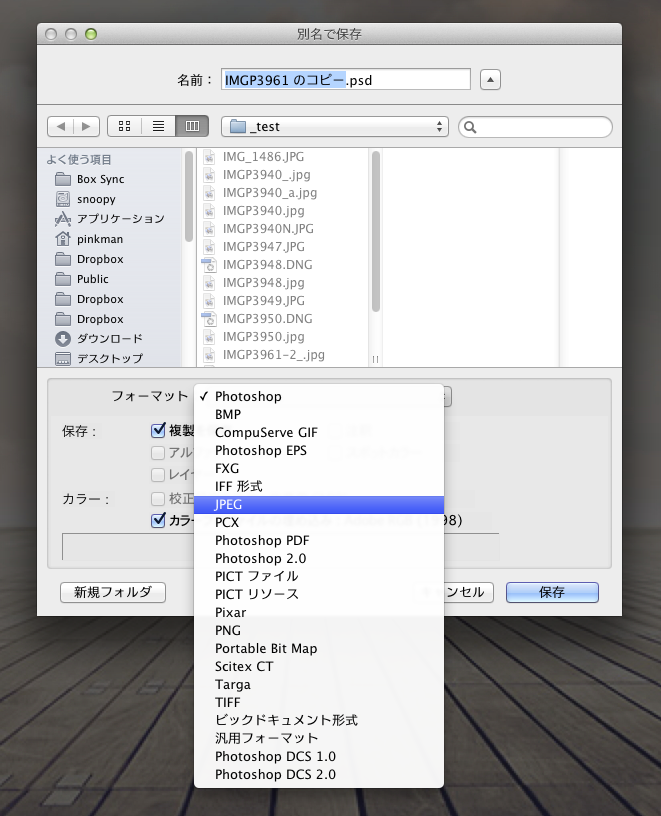661x816 pixels.
Task: Click the sidebar scrollbar
Action: 189,196
